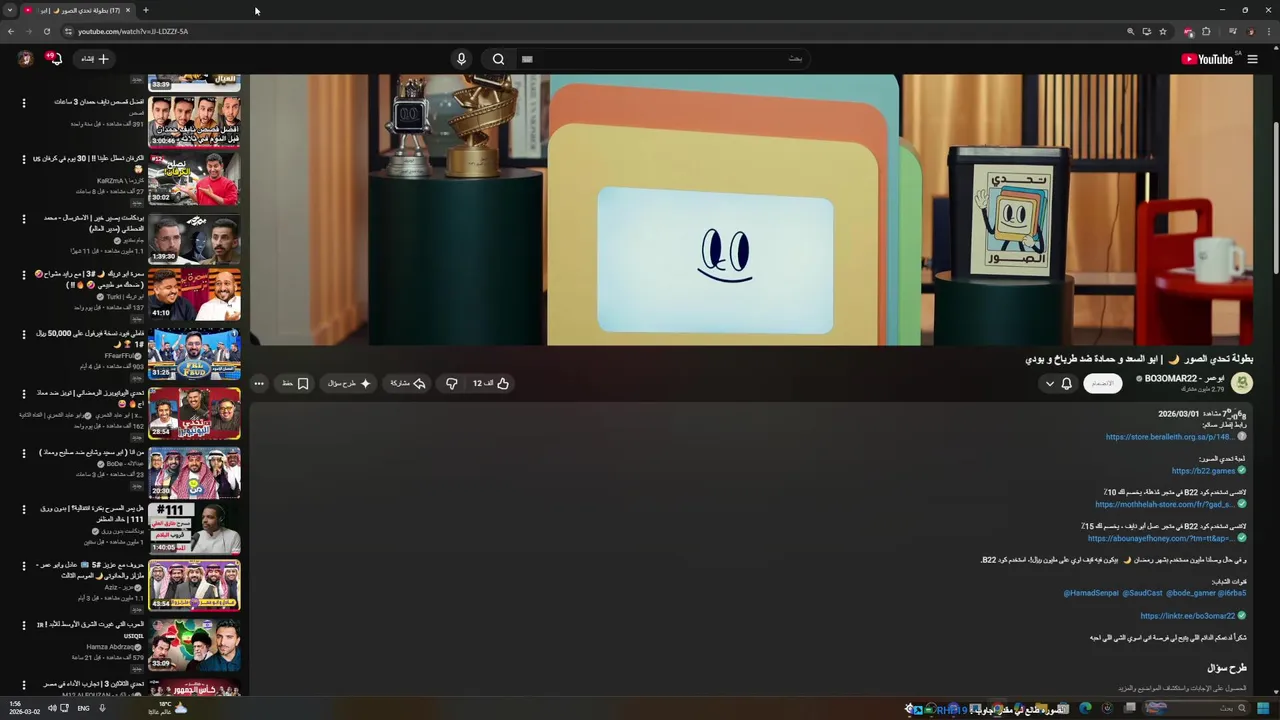
Task: Open the @HamadSenpai channel mention
Action: [x=1091, y=593]
